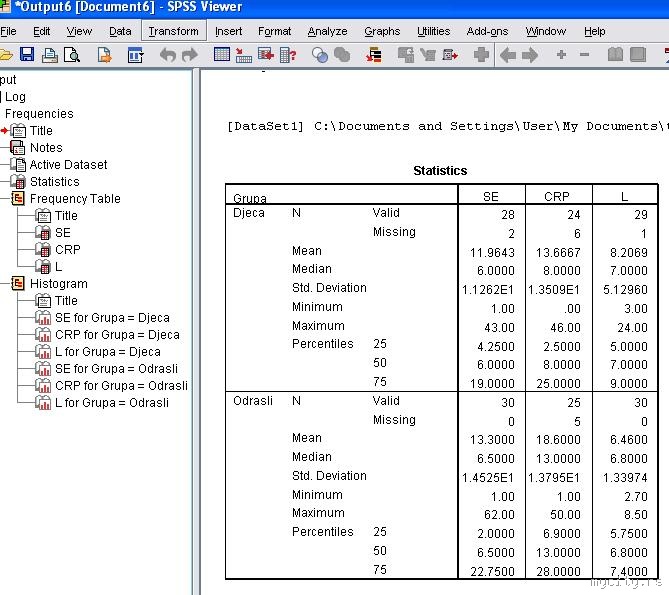Click the greyed Associate AutoScript icon
Image resolution: width=669 pixels, height=595 pixels.
coord(406,55)
